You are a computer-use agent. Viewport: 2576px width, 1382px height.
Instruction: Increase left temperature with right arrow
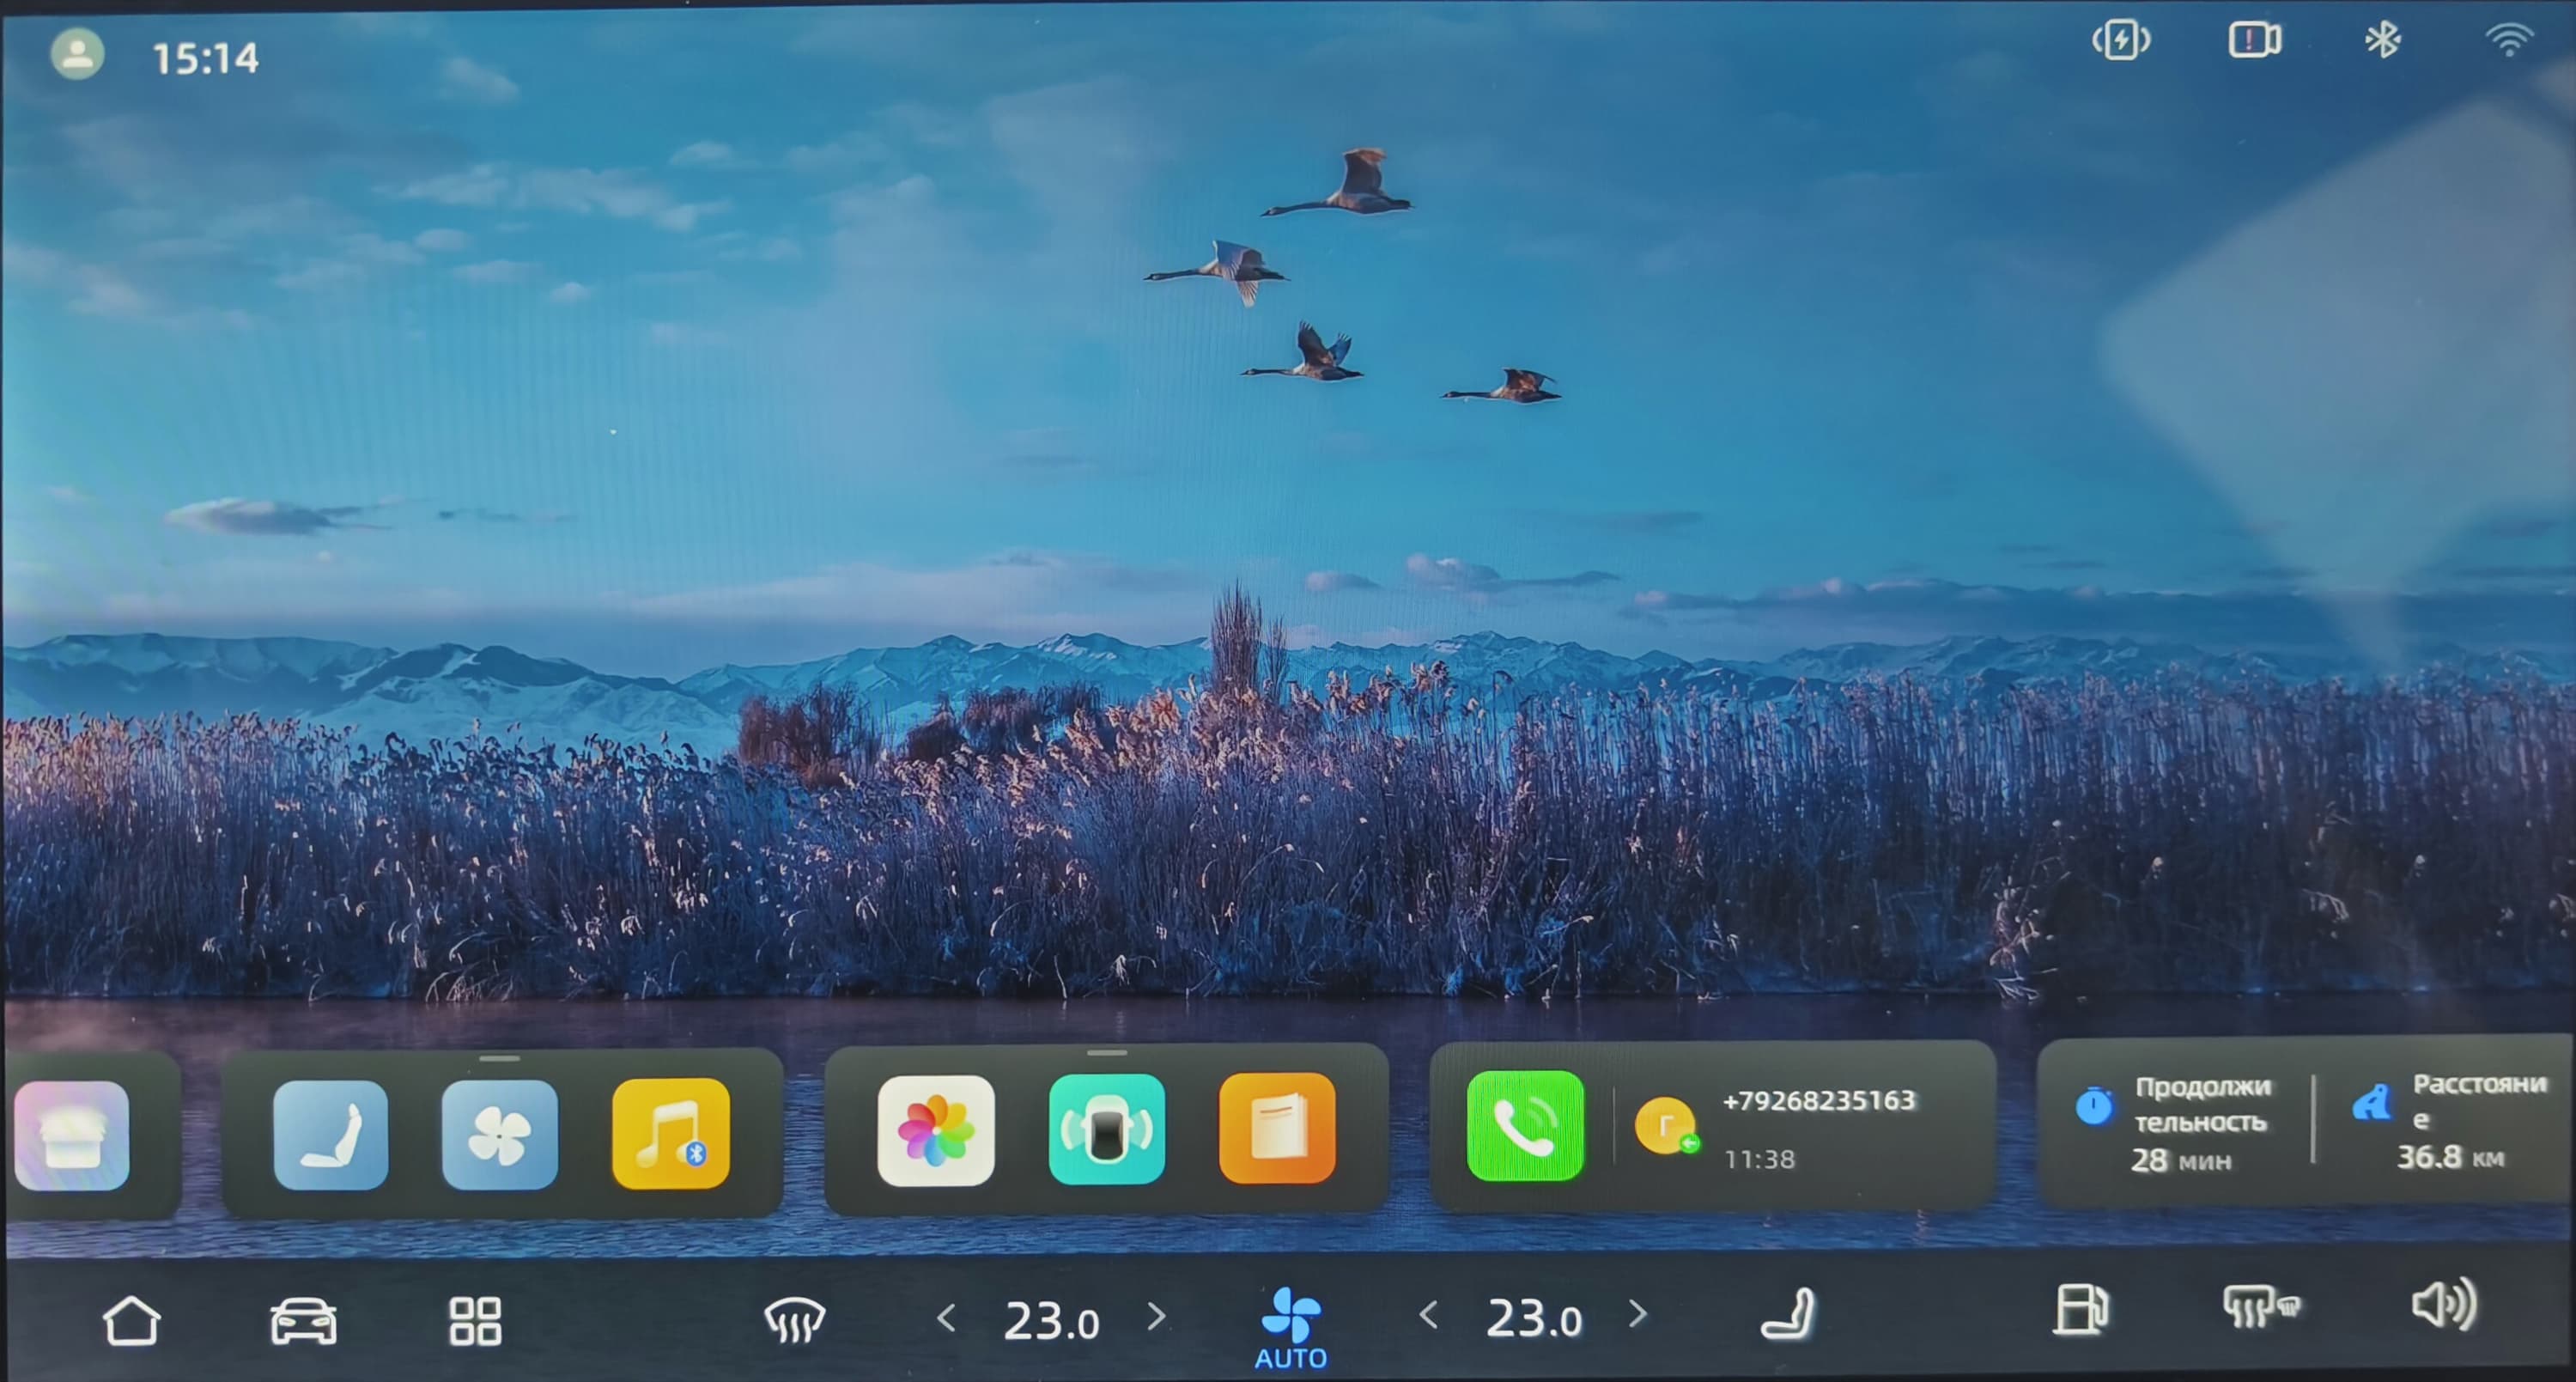1157,1316
